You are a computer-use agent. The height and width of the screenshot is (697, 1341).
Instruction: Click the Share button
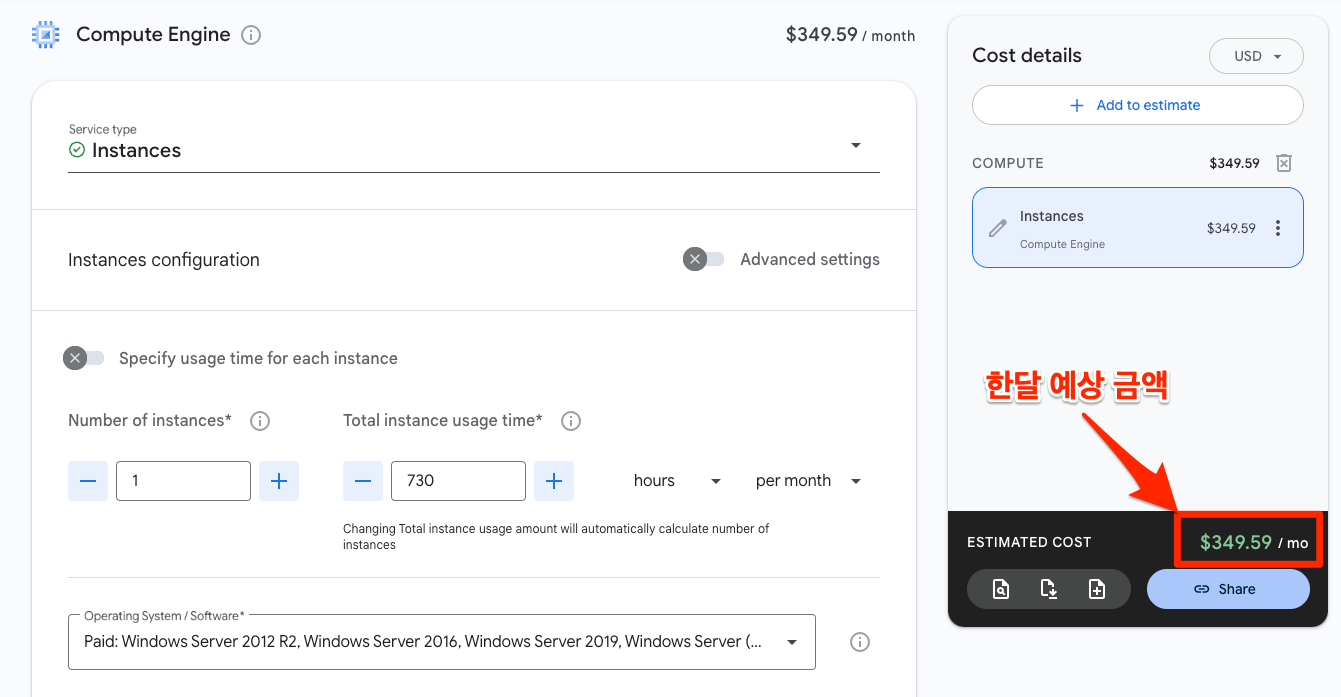pyautogui.click(x=1228, y=589)
